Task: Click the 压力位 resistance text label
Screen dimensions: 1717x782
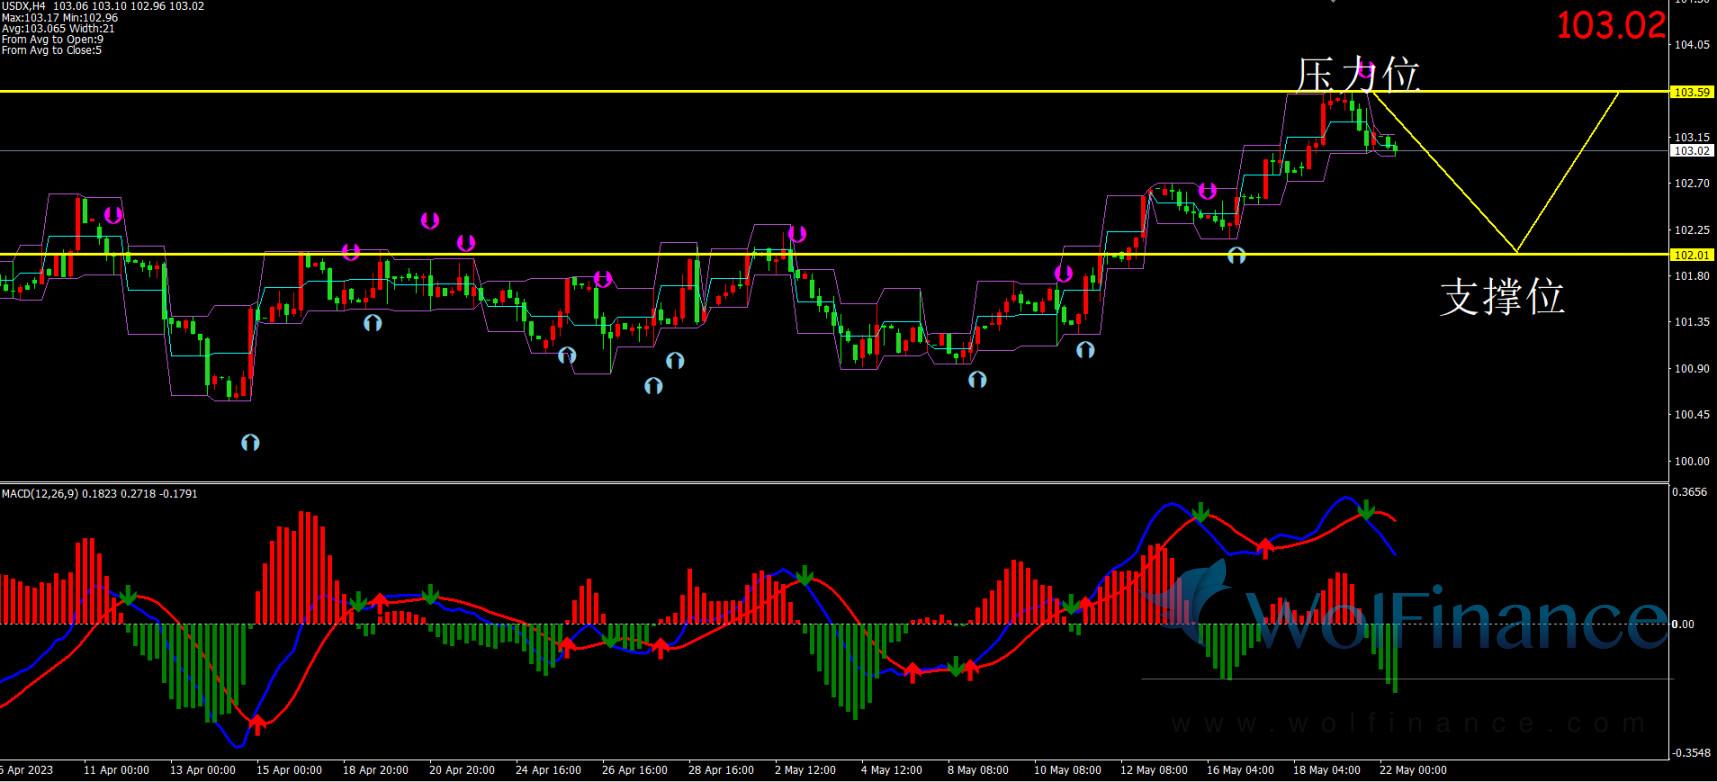Action: 1357,75
